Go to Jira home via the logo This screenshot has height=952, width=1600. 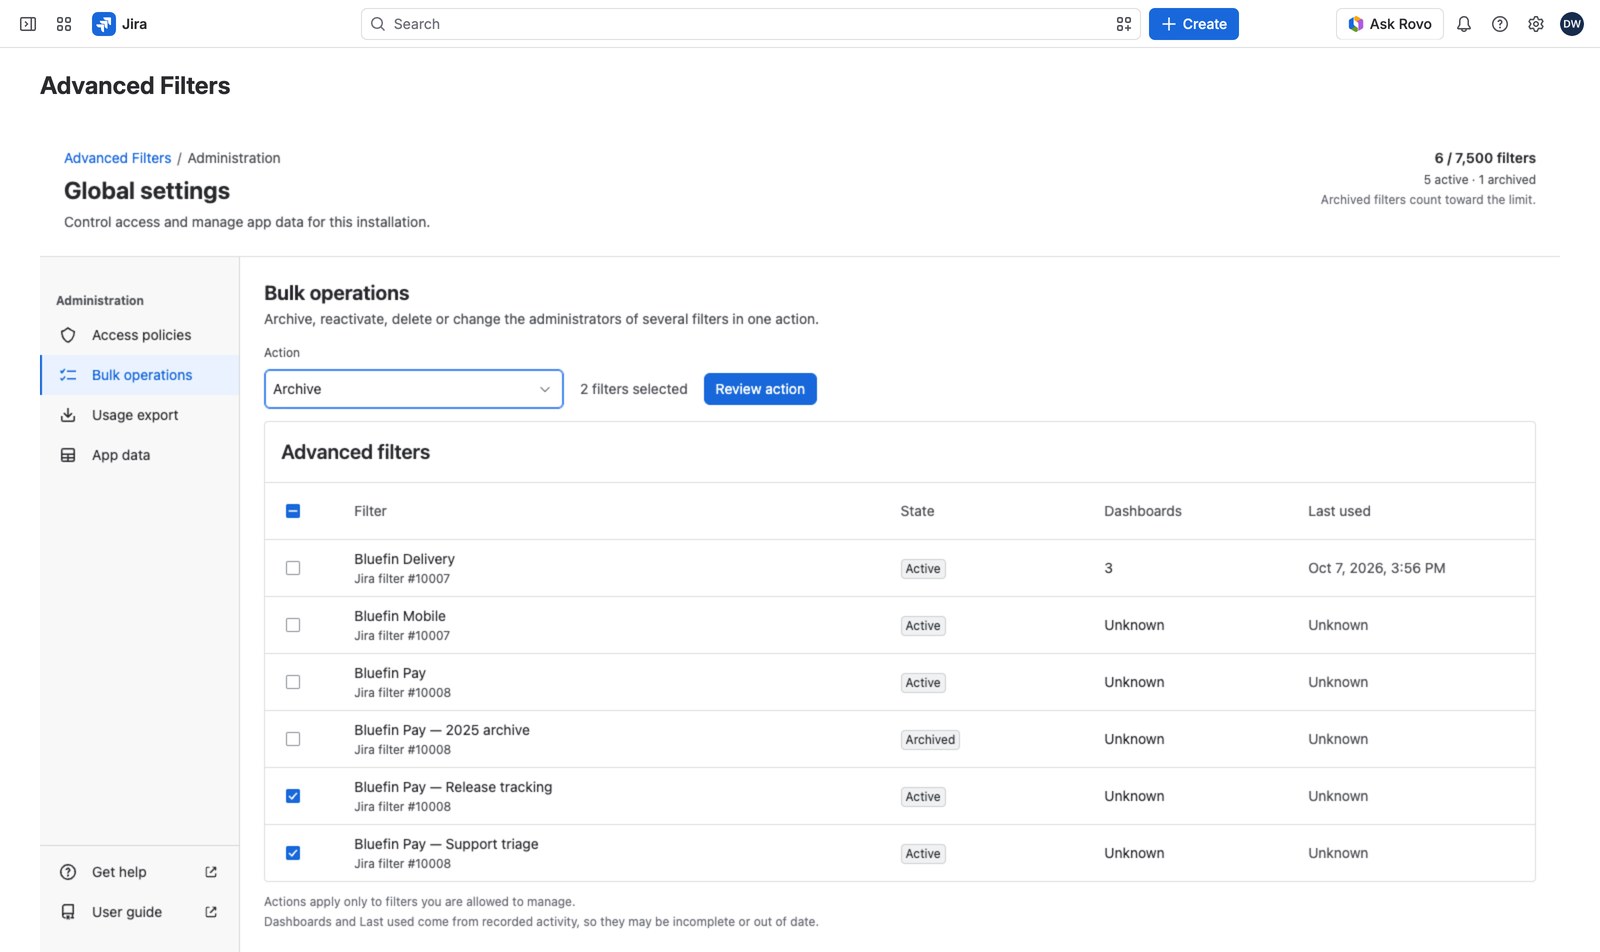pos(120,24)
